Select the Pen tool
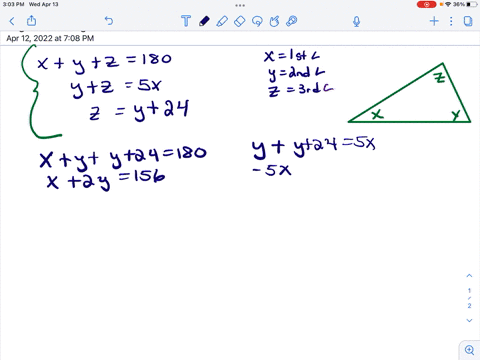This screenshot has width=480, height=360. click(x=204, y=21)
